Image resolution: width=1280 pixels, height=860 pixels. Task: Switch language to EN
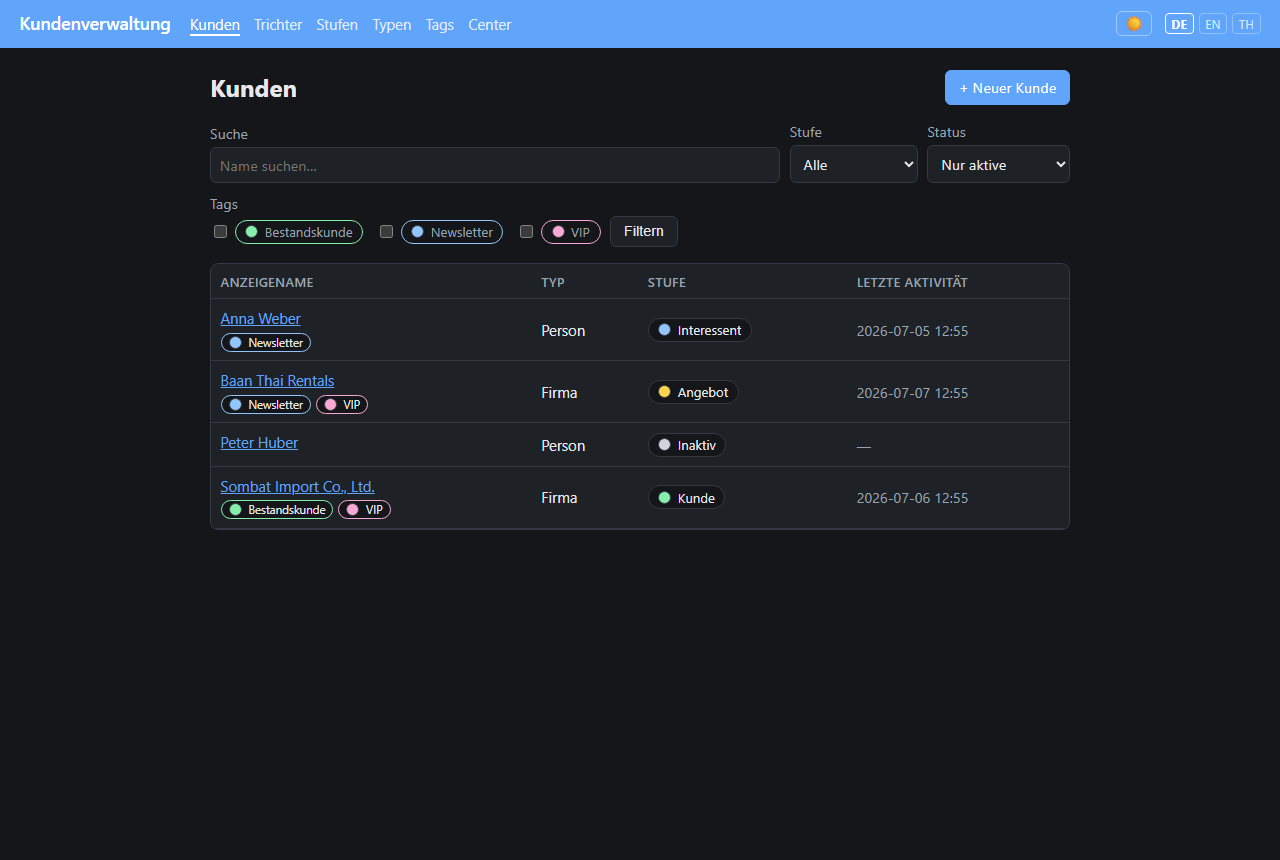click(x=1213, y=24)
